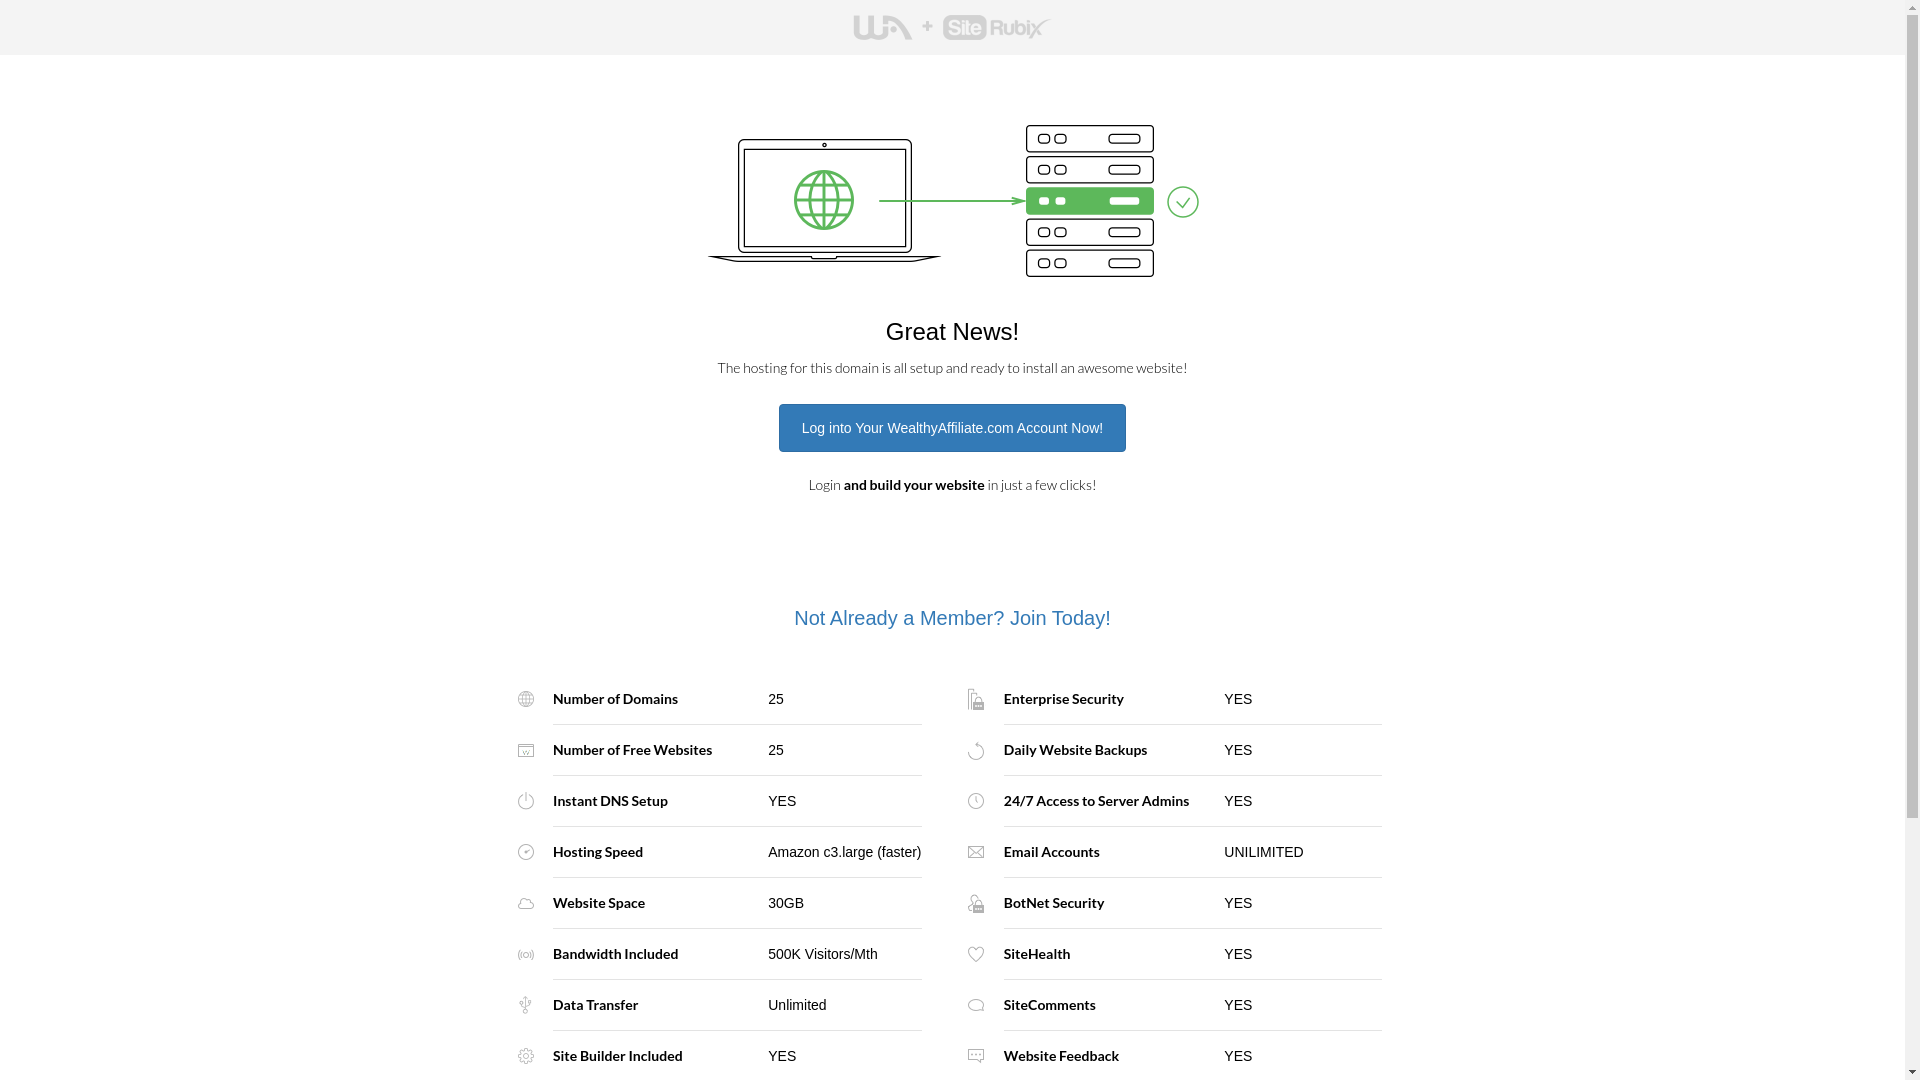Click the 'Site Builder Included' label
This screenshot has height=1080, width=1920.
pyautogui.click(x=618, y=1056)
